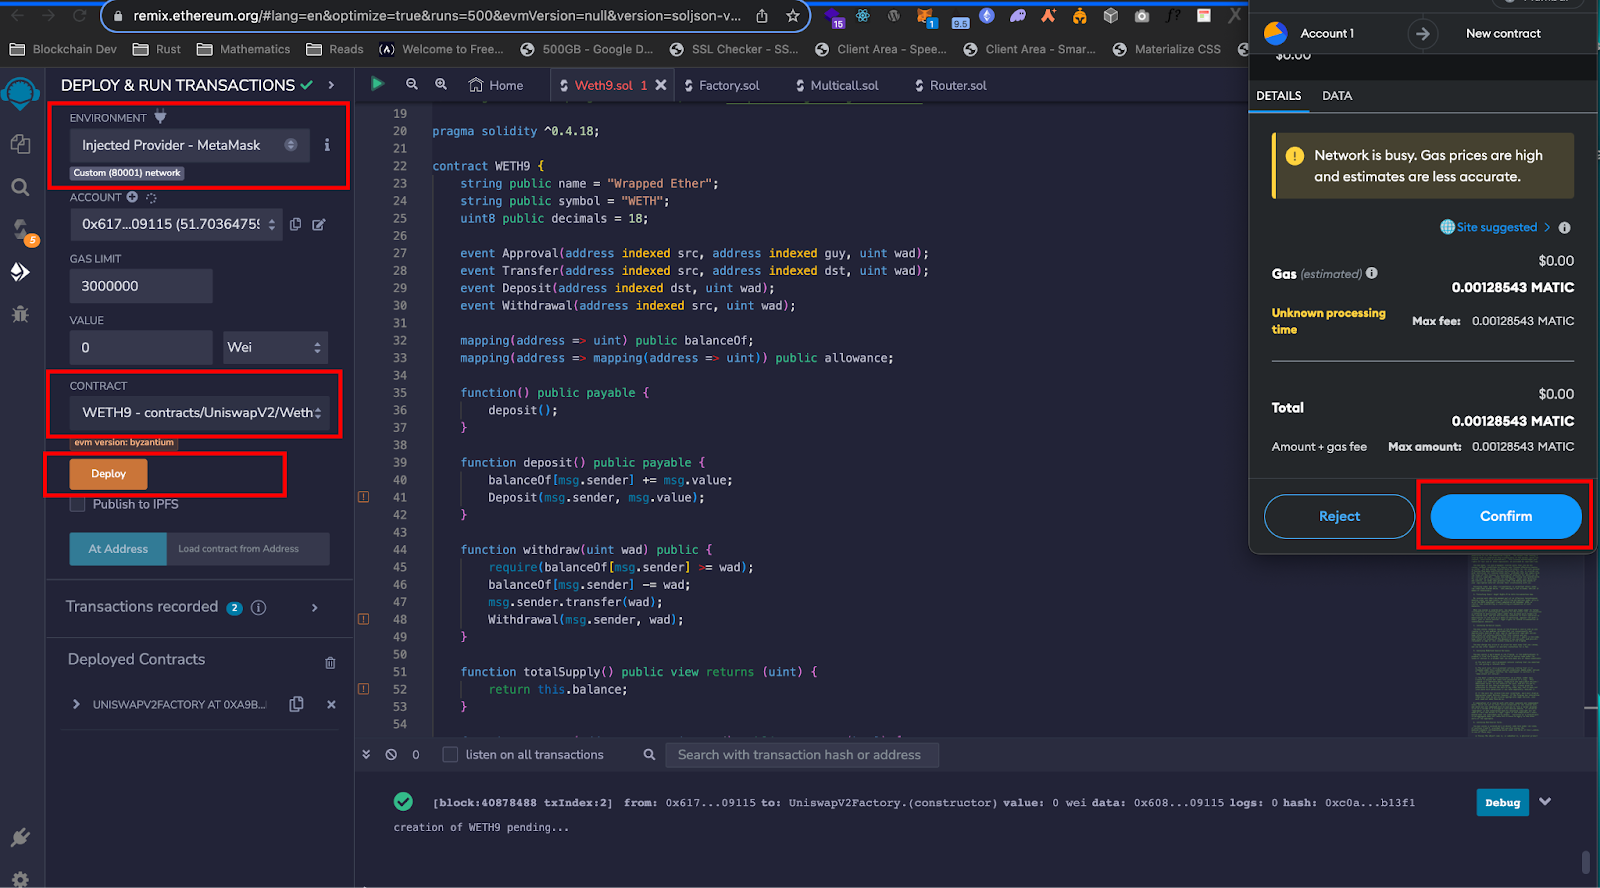Click the transaction hash search field
The width and height of the screenshot is (1600, 888).
point(802,755)
